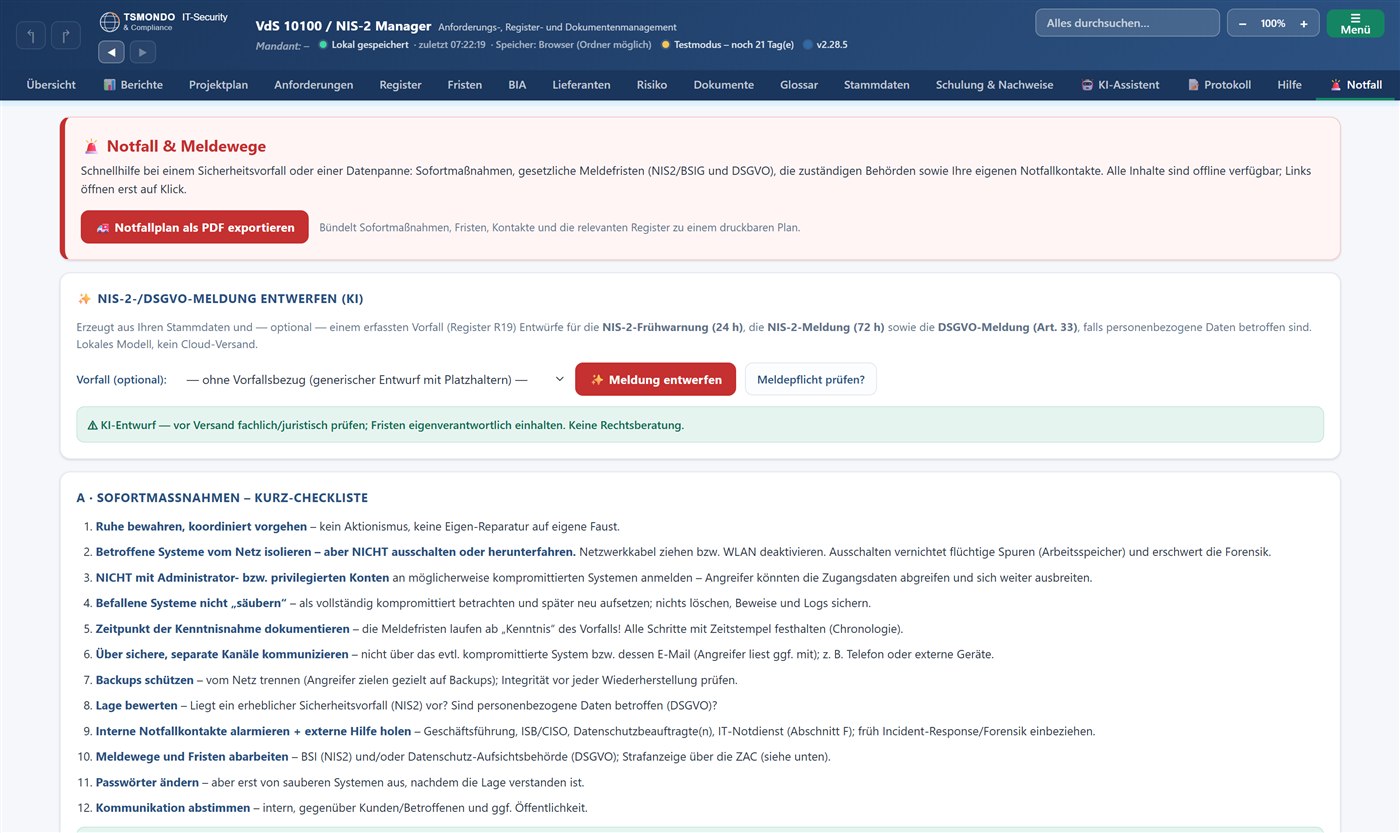Switch to the Fristen tab
Screen dimensions: 1400x833
tap(465, 85)
